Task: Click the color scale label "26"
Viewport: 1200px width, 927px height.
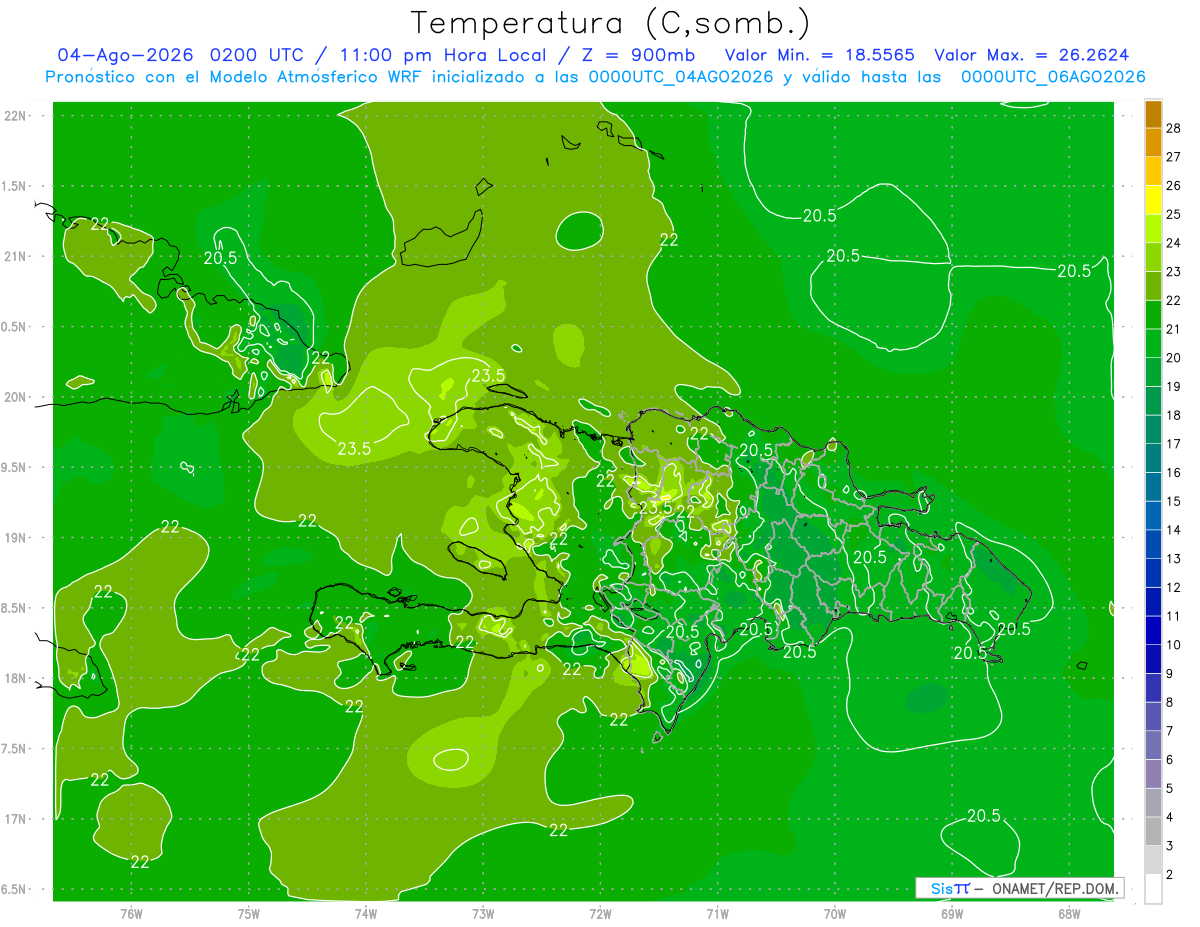Action: pyautogui.click(x=1174, y=186)
